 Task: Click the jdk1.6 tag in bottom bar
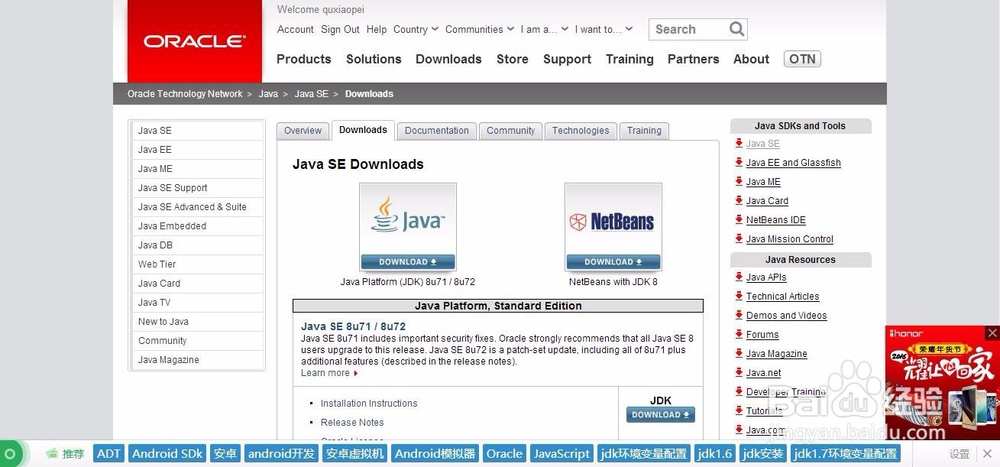click(x=715, y=454)
